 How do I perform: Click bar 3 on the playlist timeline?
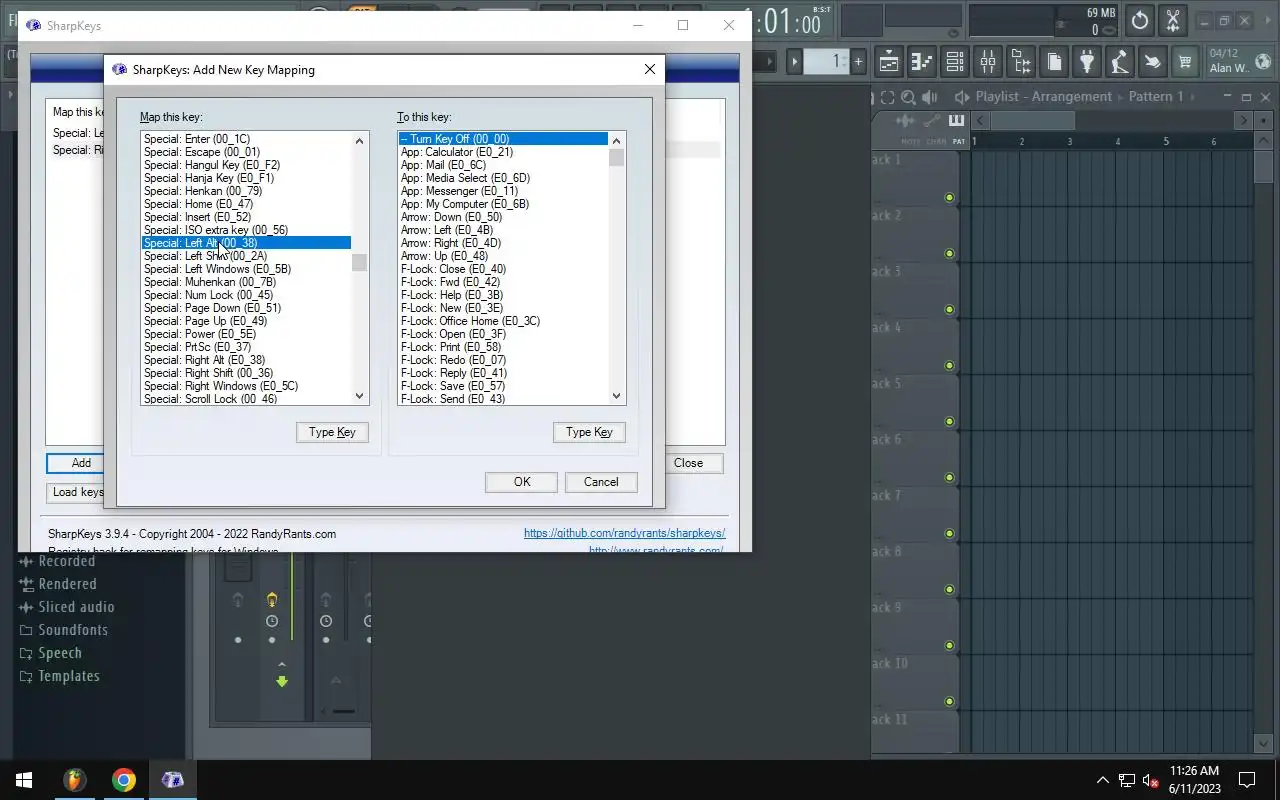tap(1069, 142)
